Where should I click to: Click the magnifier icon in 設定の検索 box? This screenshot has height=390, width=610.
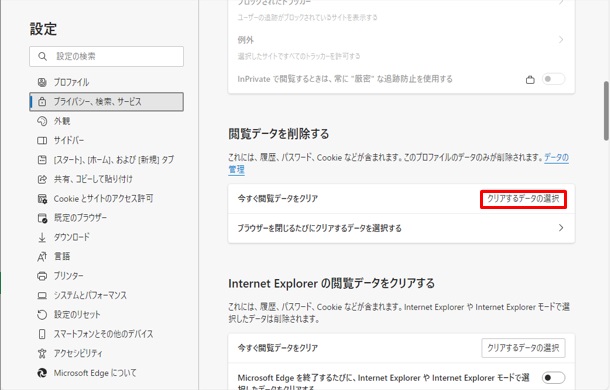click(x=42, y=56)
